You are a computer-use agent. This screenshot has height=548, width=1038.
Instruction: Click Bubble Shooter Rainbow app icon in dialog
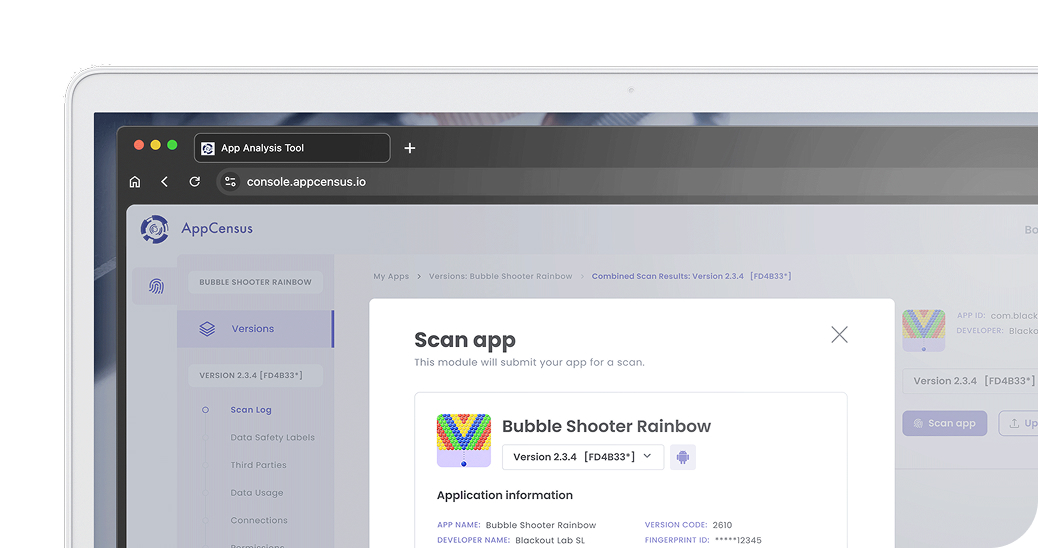463,440
